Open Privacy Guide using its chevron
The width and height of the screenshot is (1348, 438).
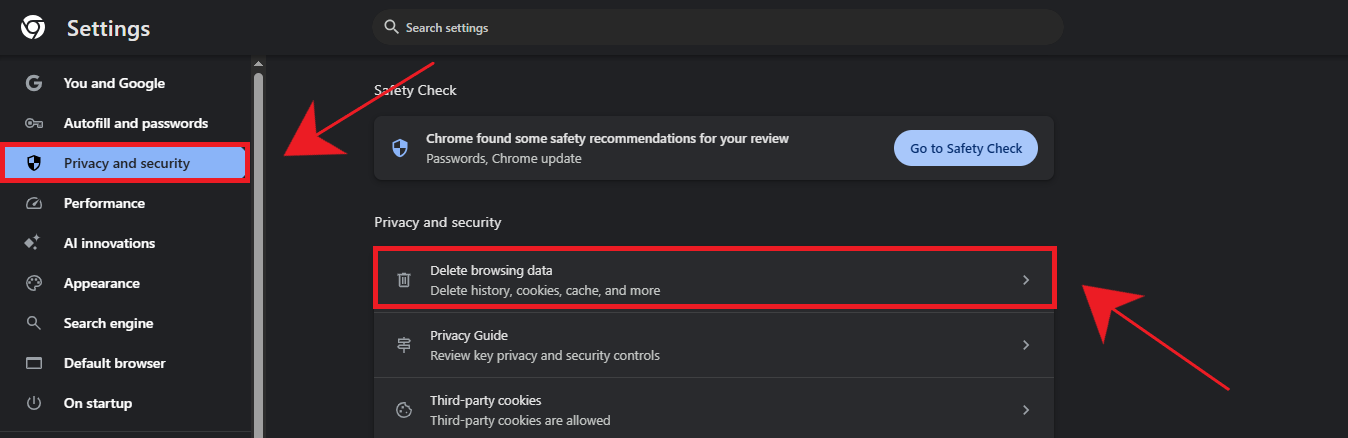click(1025, 345)
